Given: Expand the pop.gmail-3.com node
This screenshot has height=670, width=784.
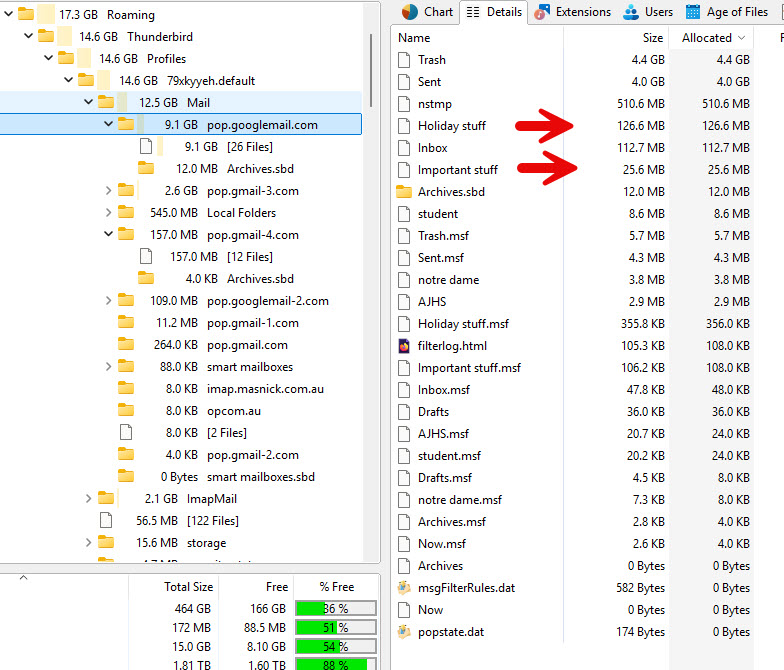Looking at the screenshot, I should point(108,190).
